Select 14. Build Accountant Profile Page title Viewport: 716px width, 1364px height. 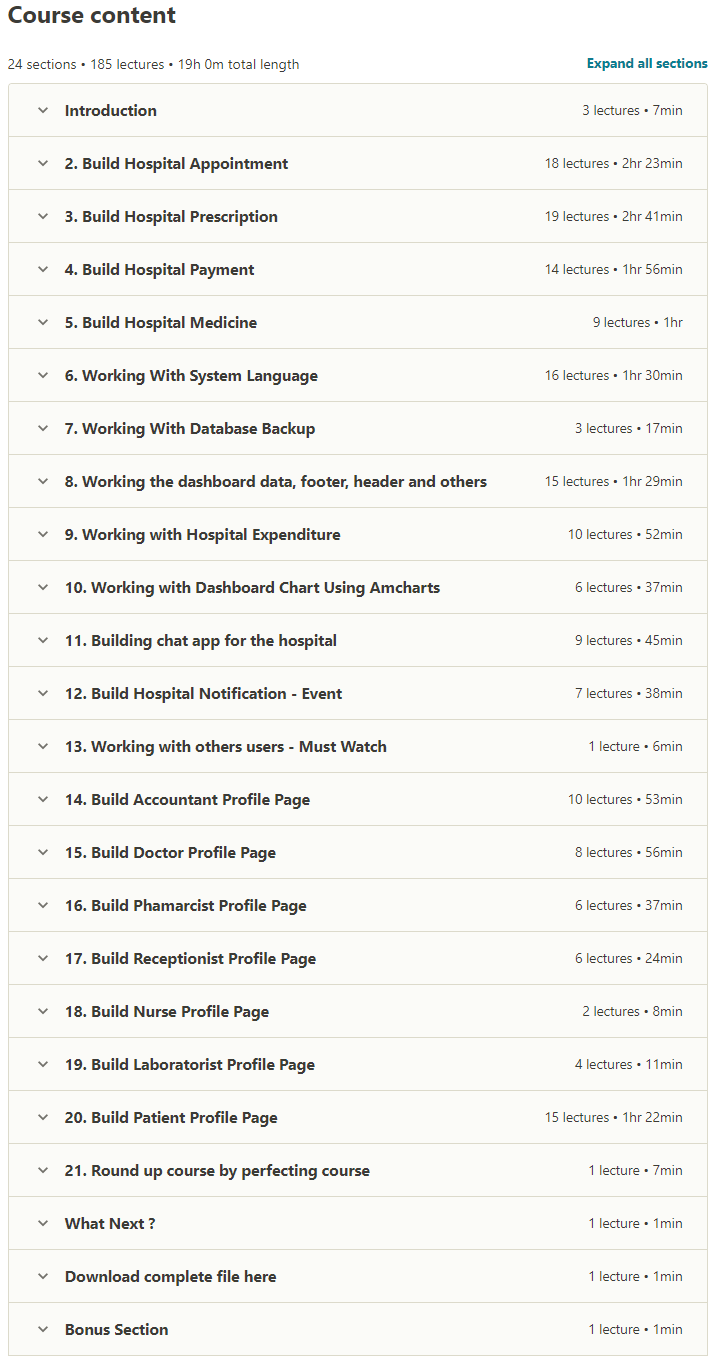[187, 800]
